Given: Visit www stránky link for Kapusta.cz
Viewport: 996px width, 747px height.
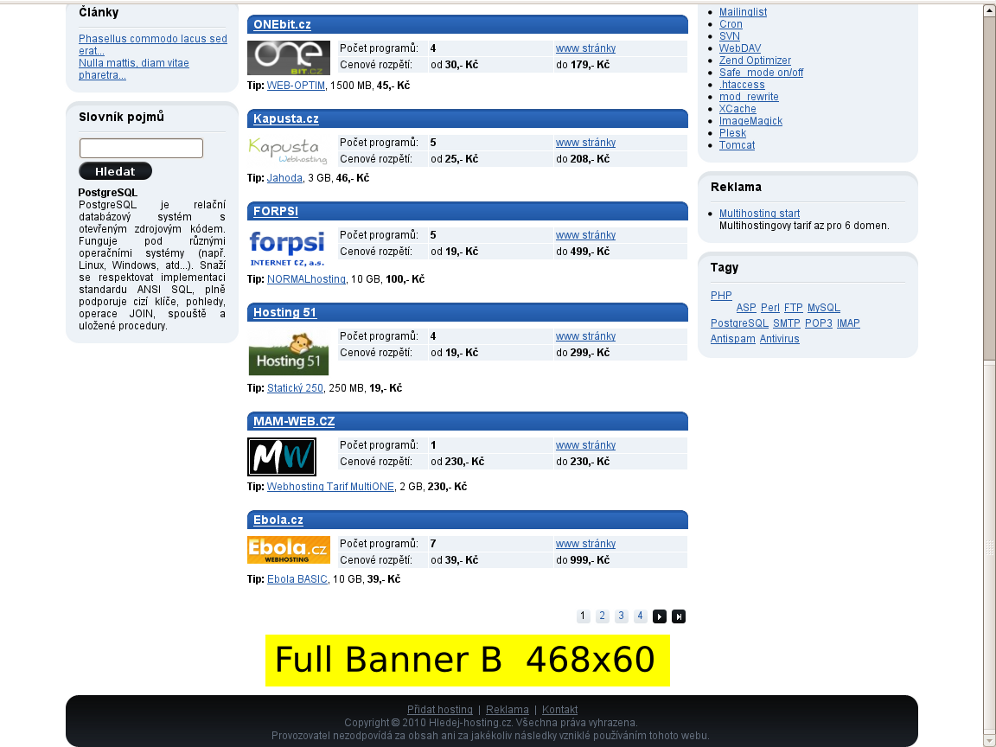Looking at the screenshot, I should click(586, 142).
